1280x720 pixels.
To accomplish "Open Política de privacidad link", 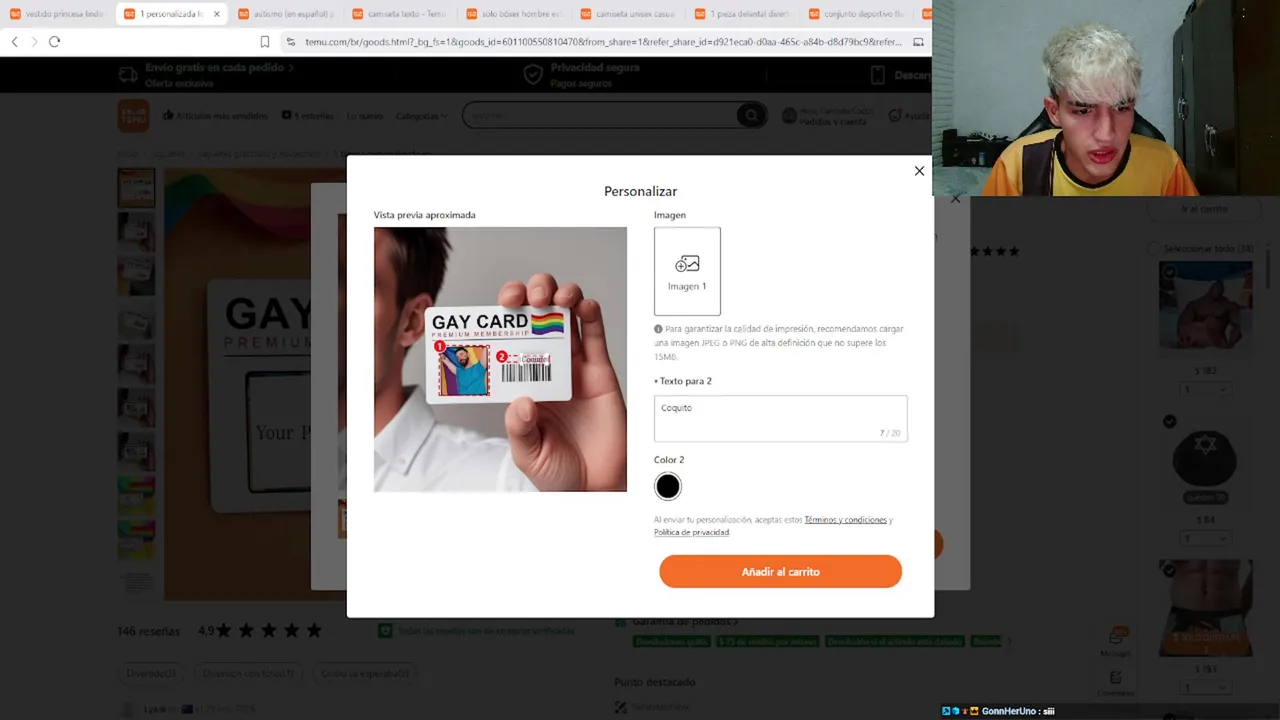I will (x=691, y=532).
